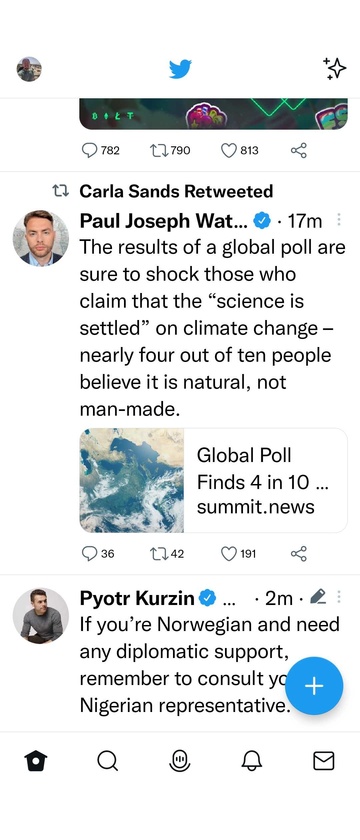Go to the Home tab
The height and width of the screenshot is (840, 360).
[x=36, y=761]
